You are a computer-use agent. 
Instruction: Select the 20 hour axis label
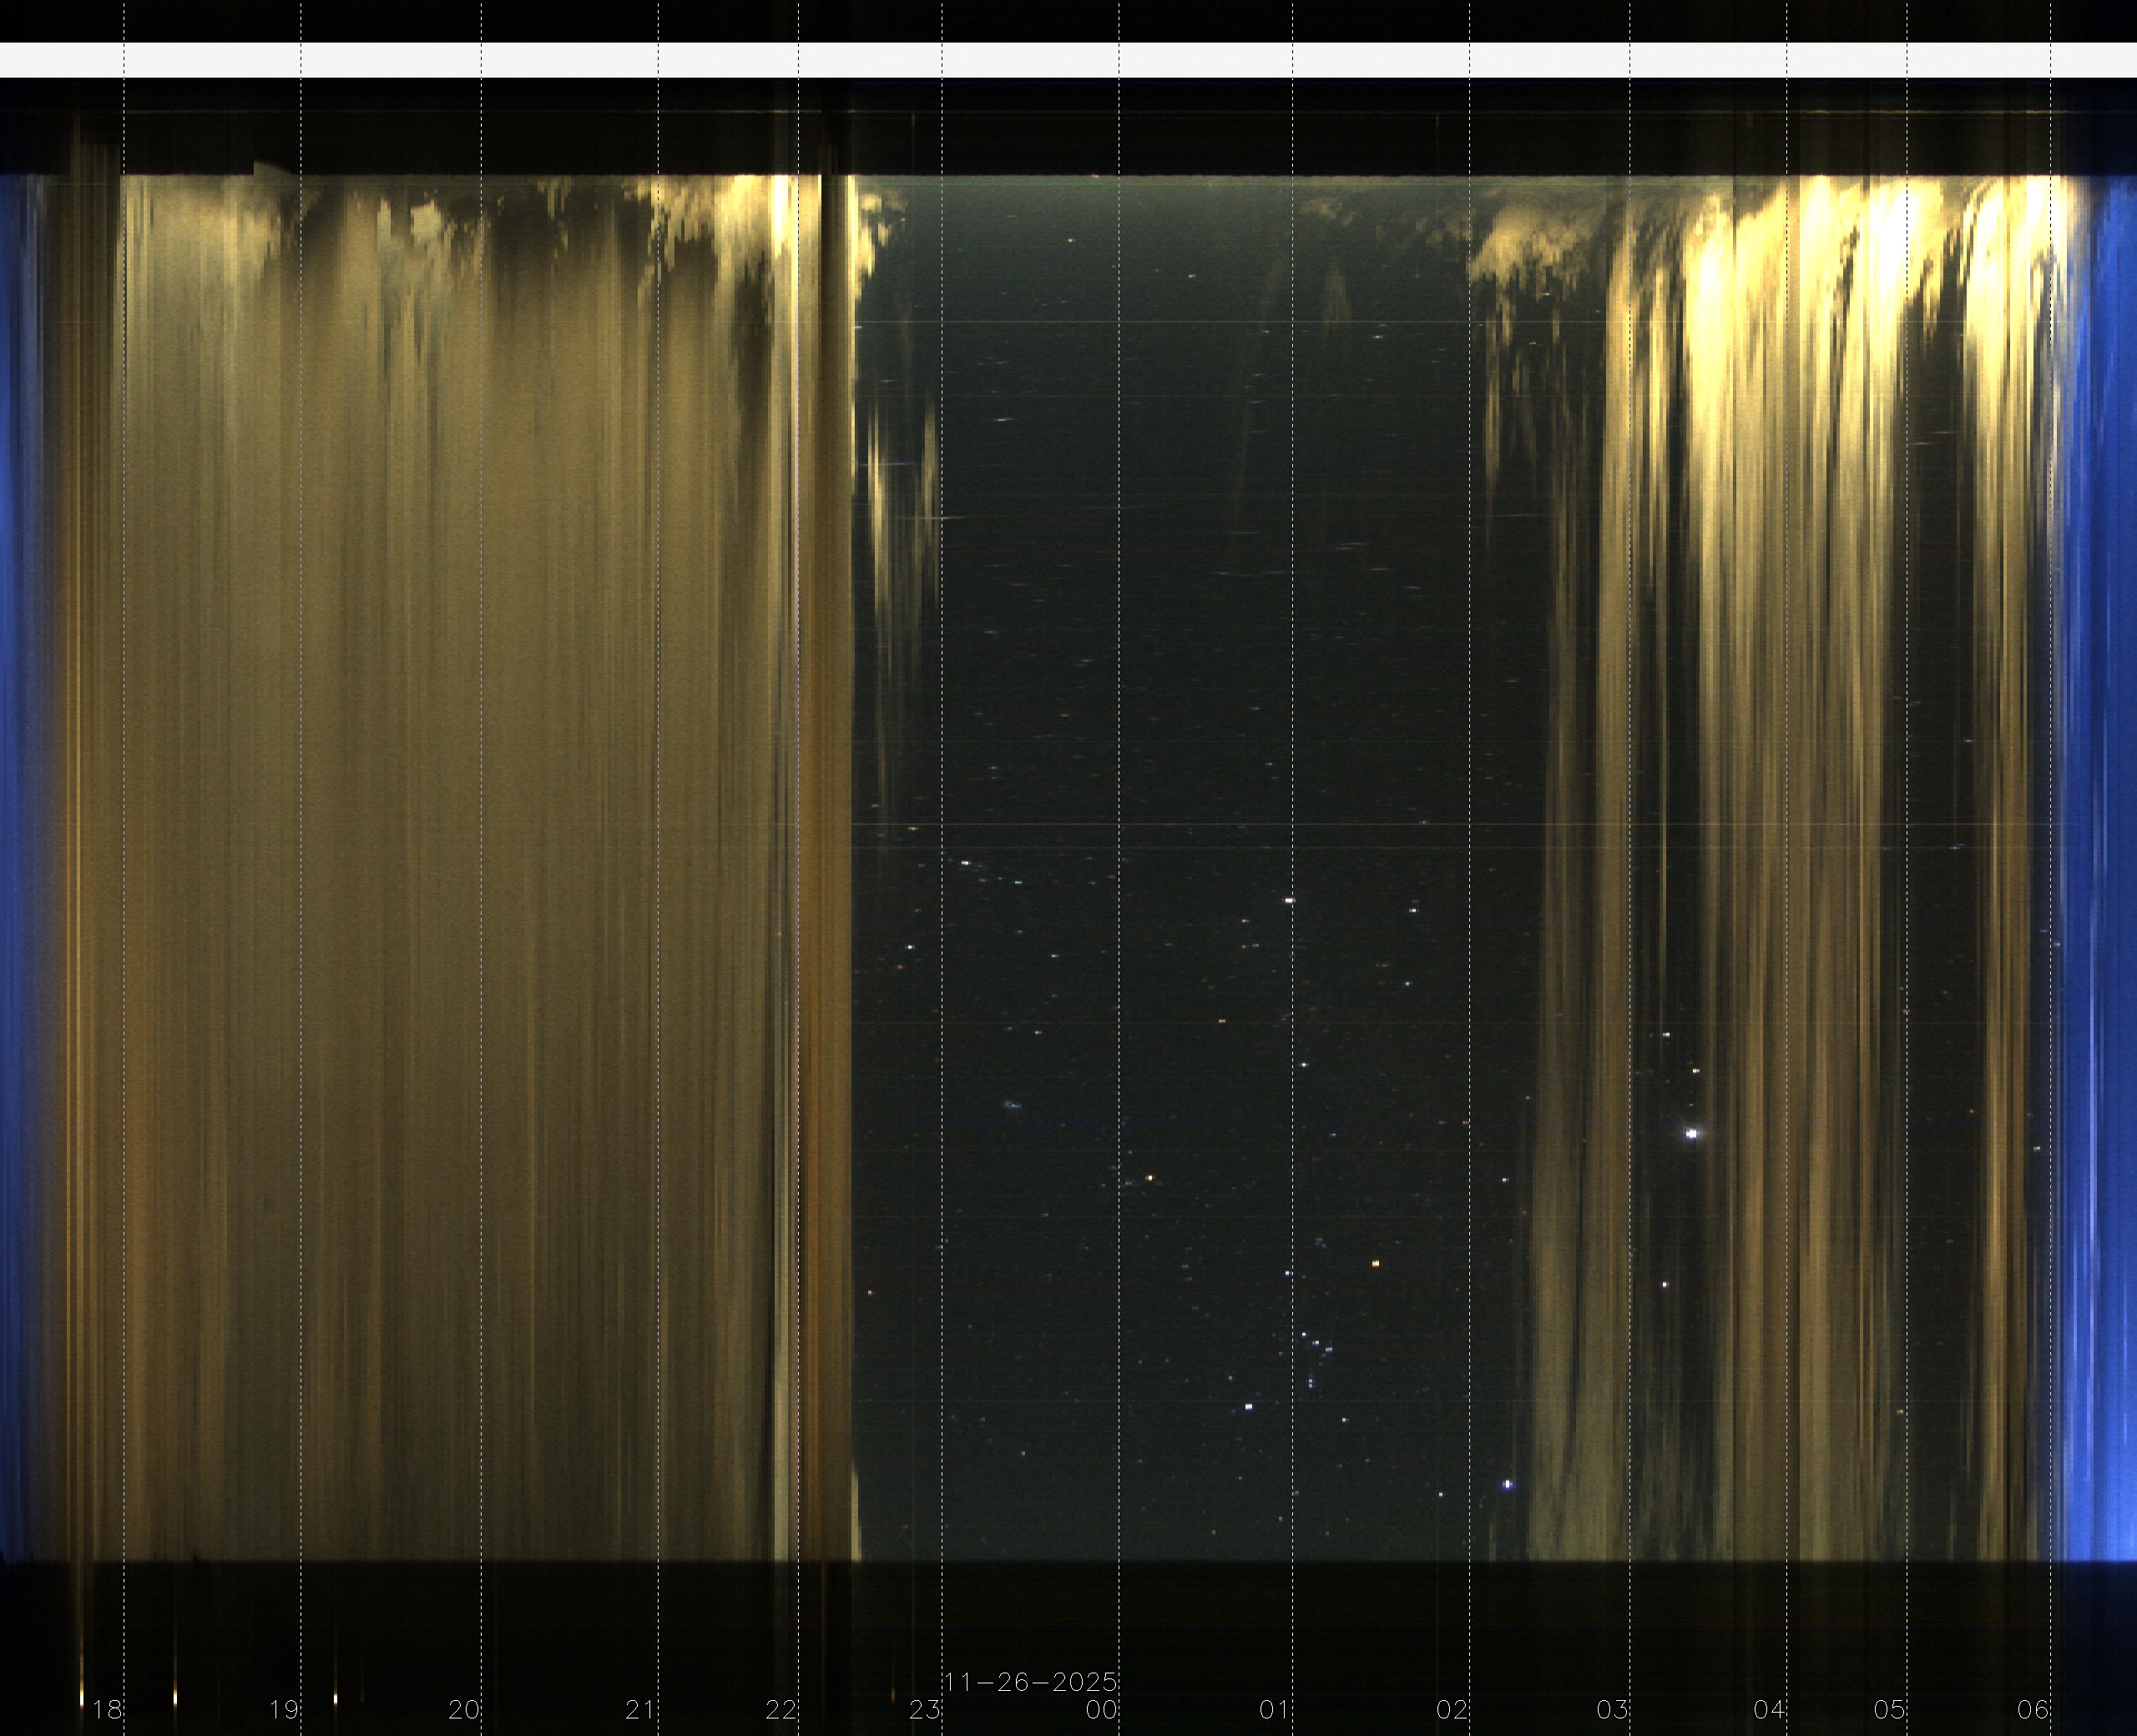point(464,1709)
